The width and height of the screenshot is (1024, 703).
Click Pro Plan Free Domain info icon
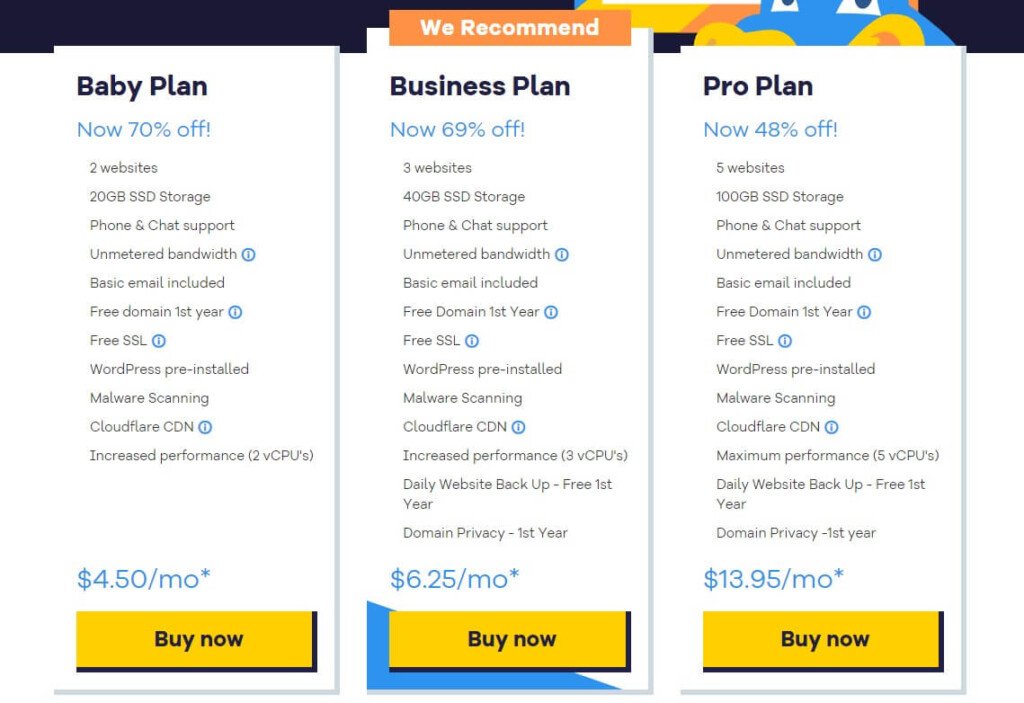(x=864, y=312)
